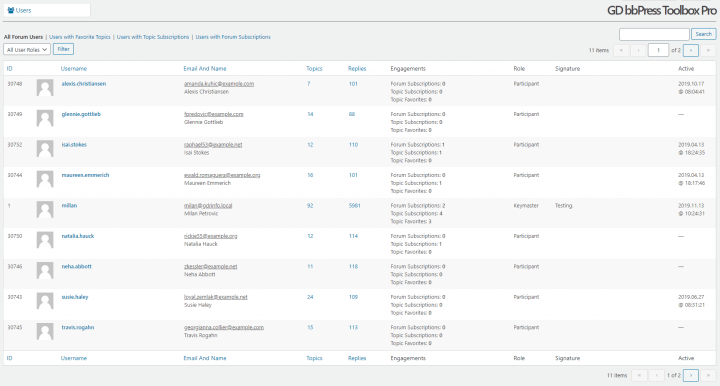Open milan username link
The width and height of the screenshot is (720, 386).
69,205
